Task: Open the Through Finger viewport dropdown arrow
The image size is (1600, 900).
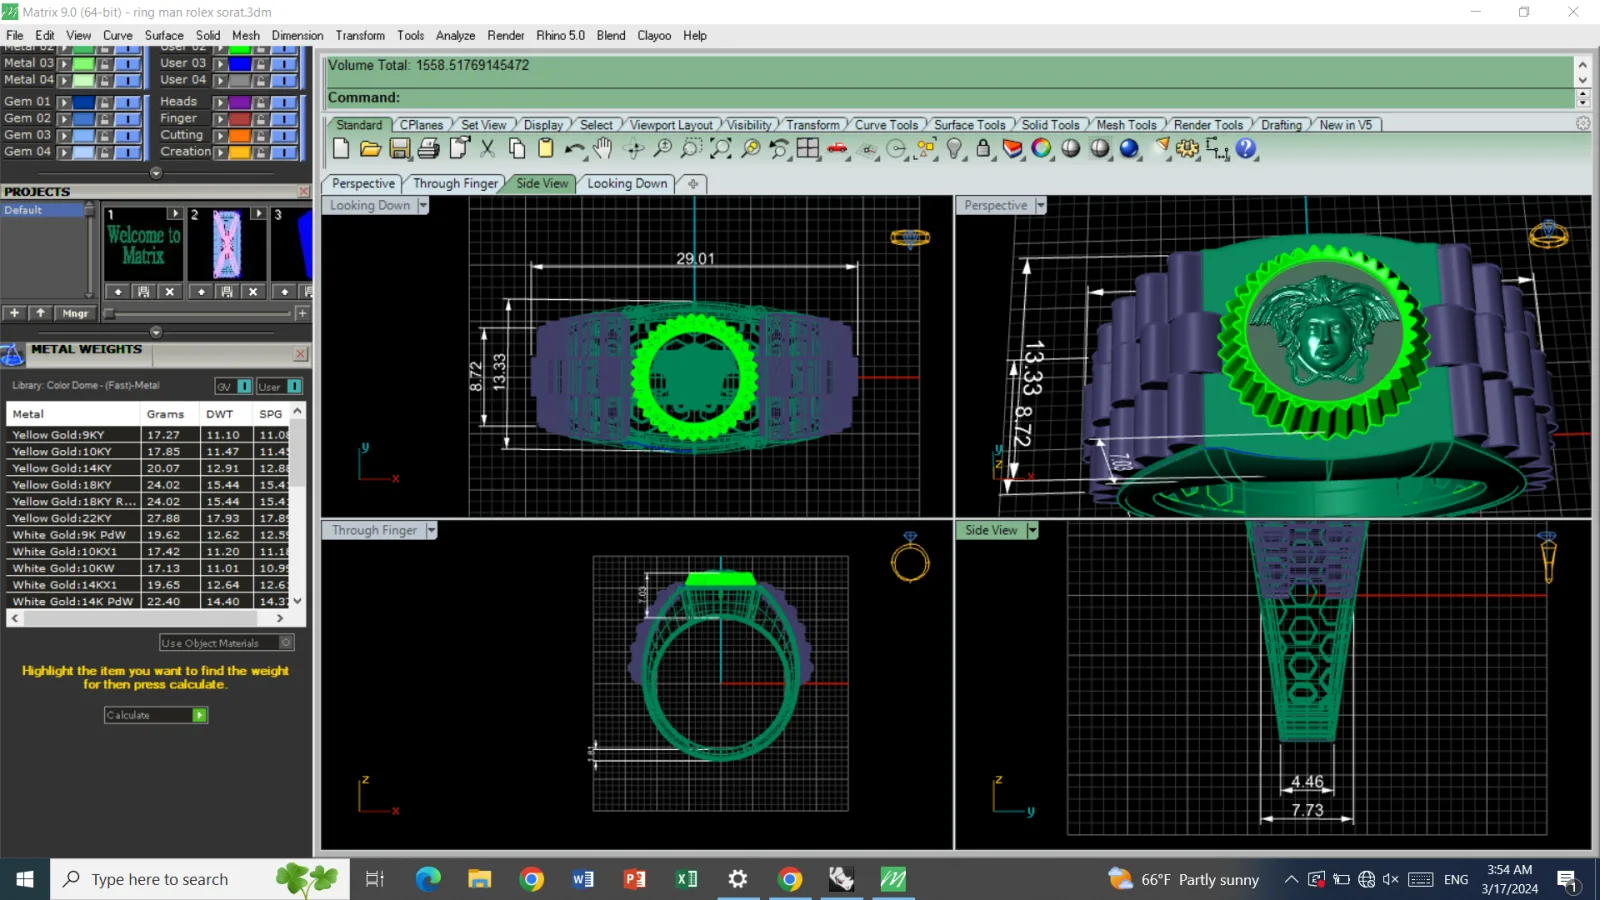Action: pyautogui.click(x=431, y=530)
